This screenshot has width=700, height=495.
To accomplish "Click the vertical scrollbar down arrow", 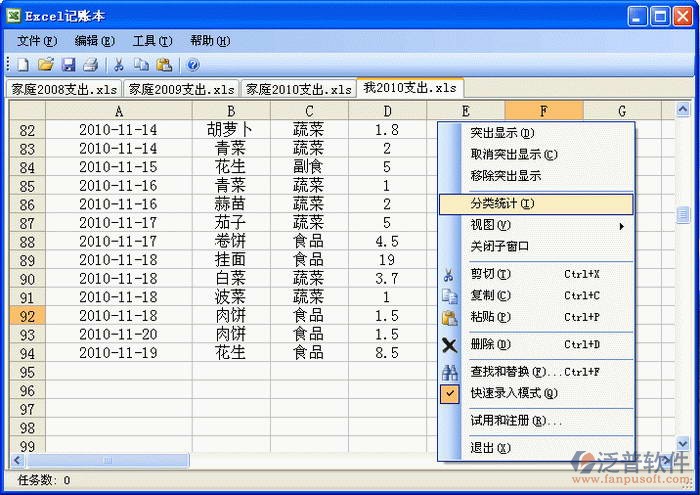I will [683, 443].
